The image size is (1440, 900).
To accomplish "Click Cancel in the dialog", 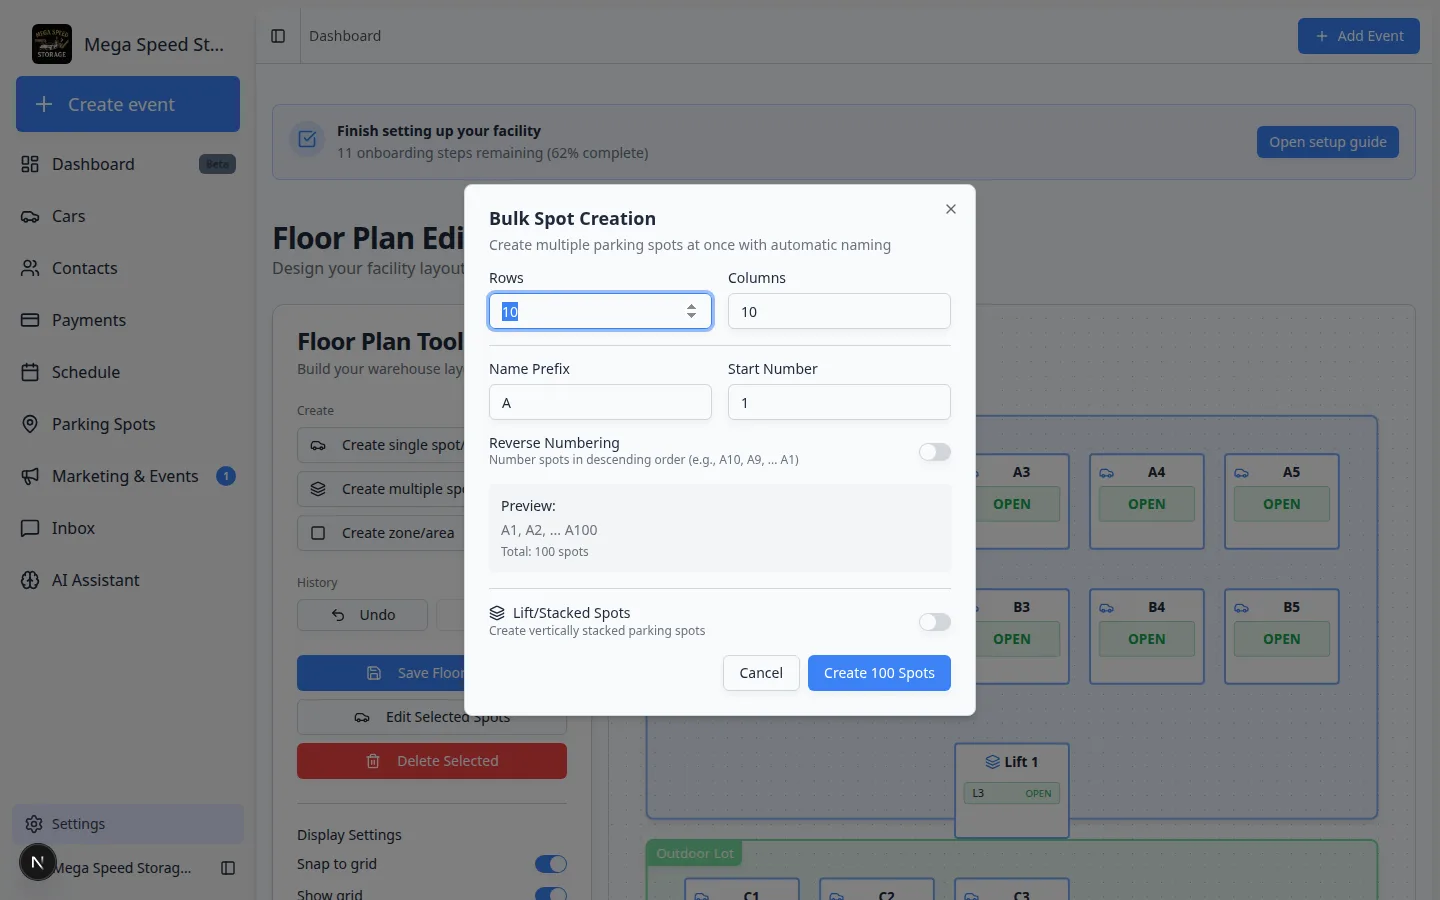I will point(761,673).
